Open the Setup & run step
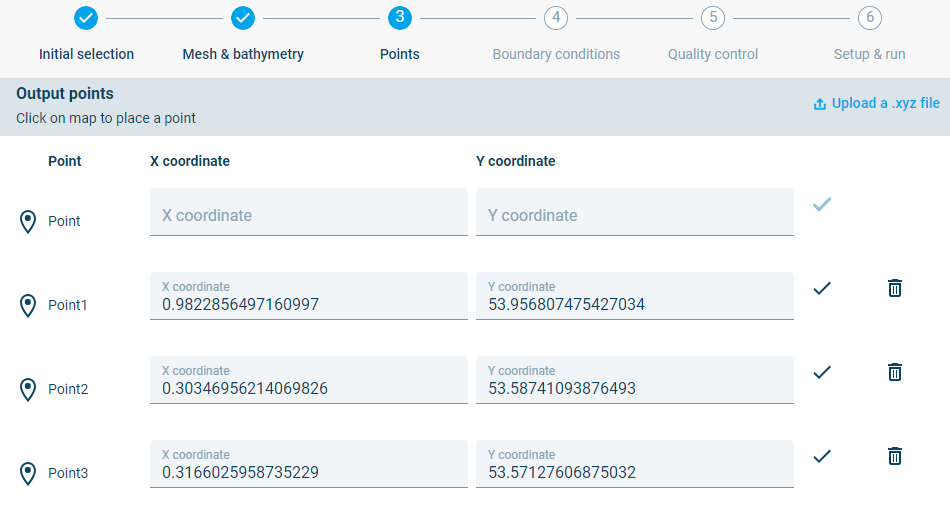950x517 pixels. [x=869, y=18]
